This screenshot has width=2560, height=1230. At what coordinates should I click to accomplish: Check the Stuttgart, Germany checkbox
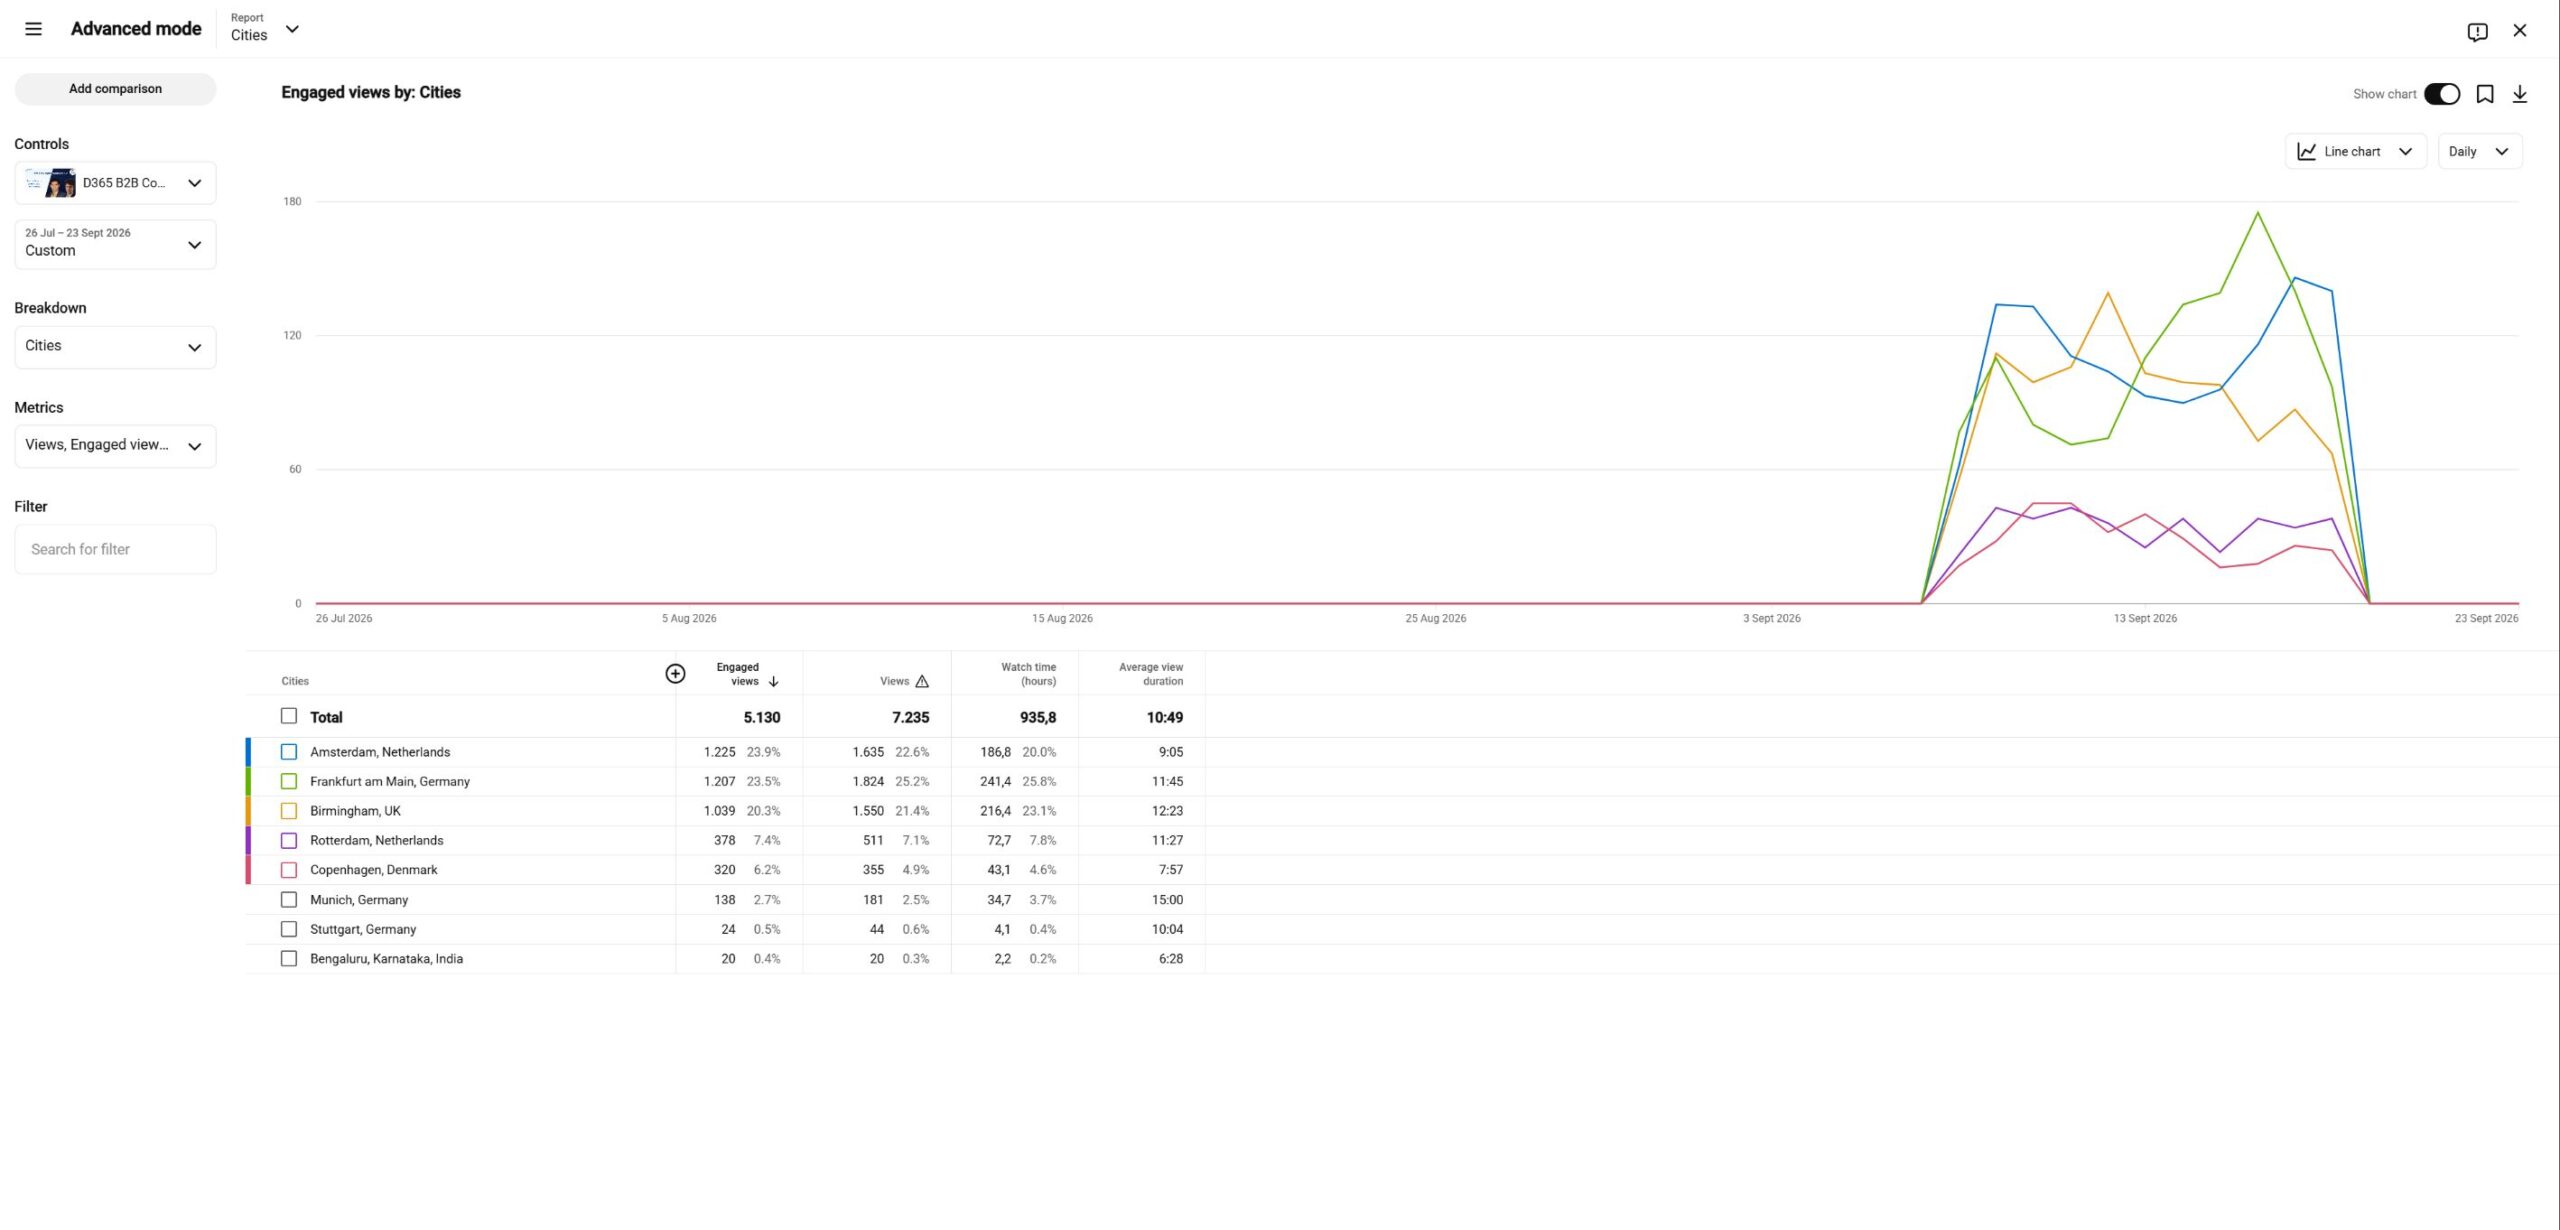coord(289,929)
